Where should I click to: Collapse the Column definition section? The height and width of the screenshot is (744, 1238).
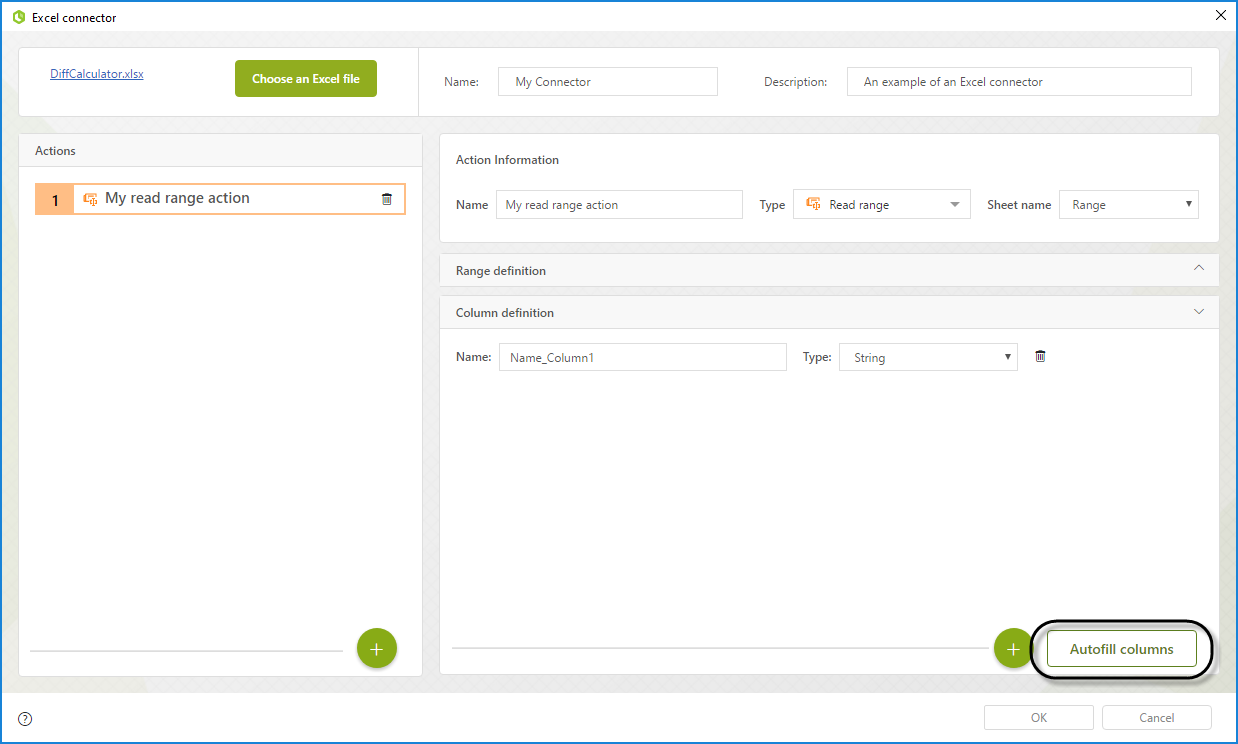pos(1199,312)
